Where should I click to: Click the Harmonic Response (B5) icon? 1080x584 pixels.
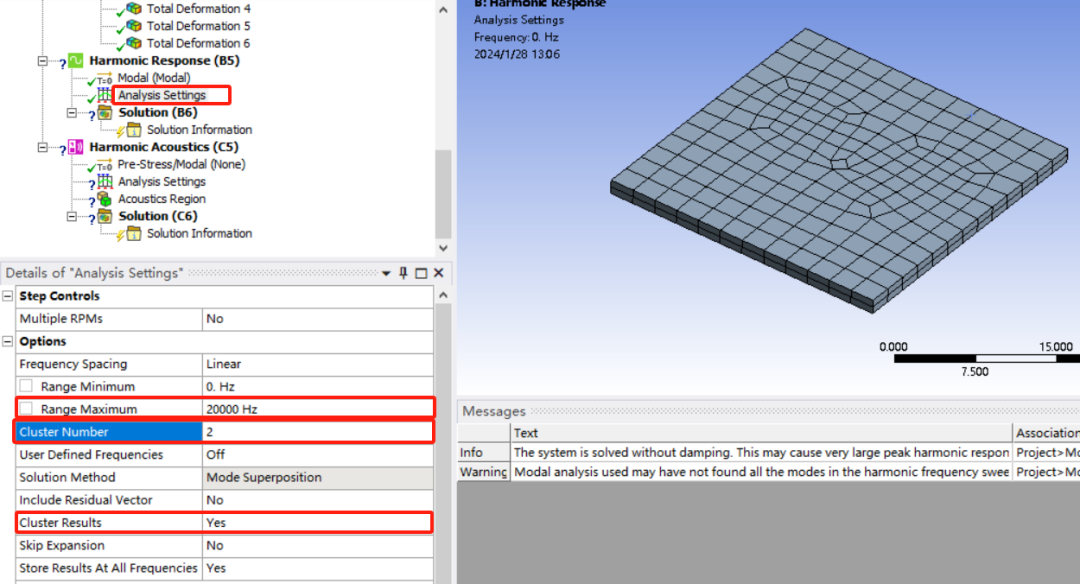76,61
